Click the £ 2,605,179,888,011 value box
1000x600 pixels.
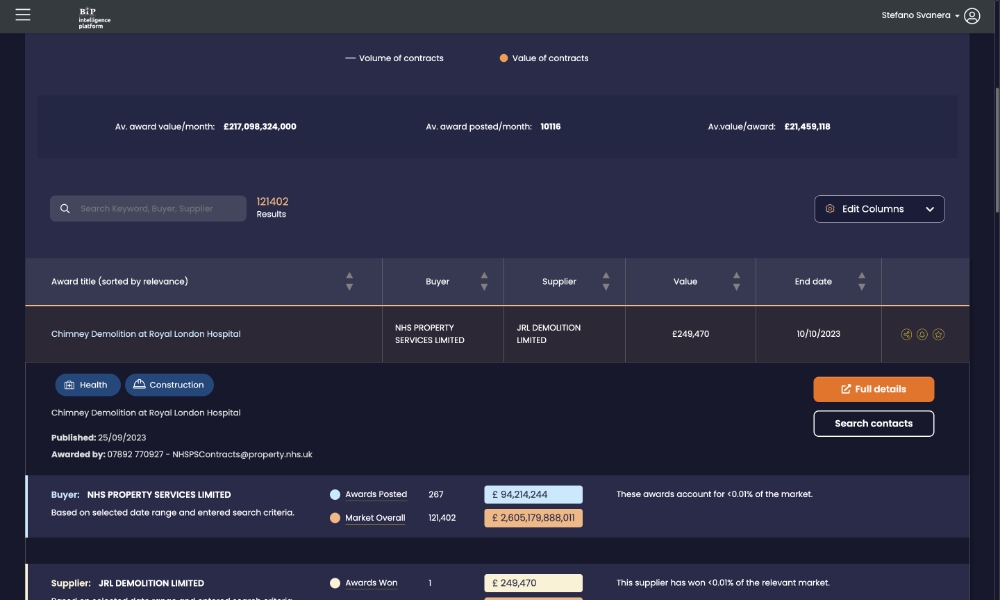(533, 518)
